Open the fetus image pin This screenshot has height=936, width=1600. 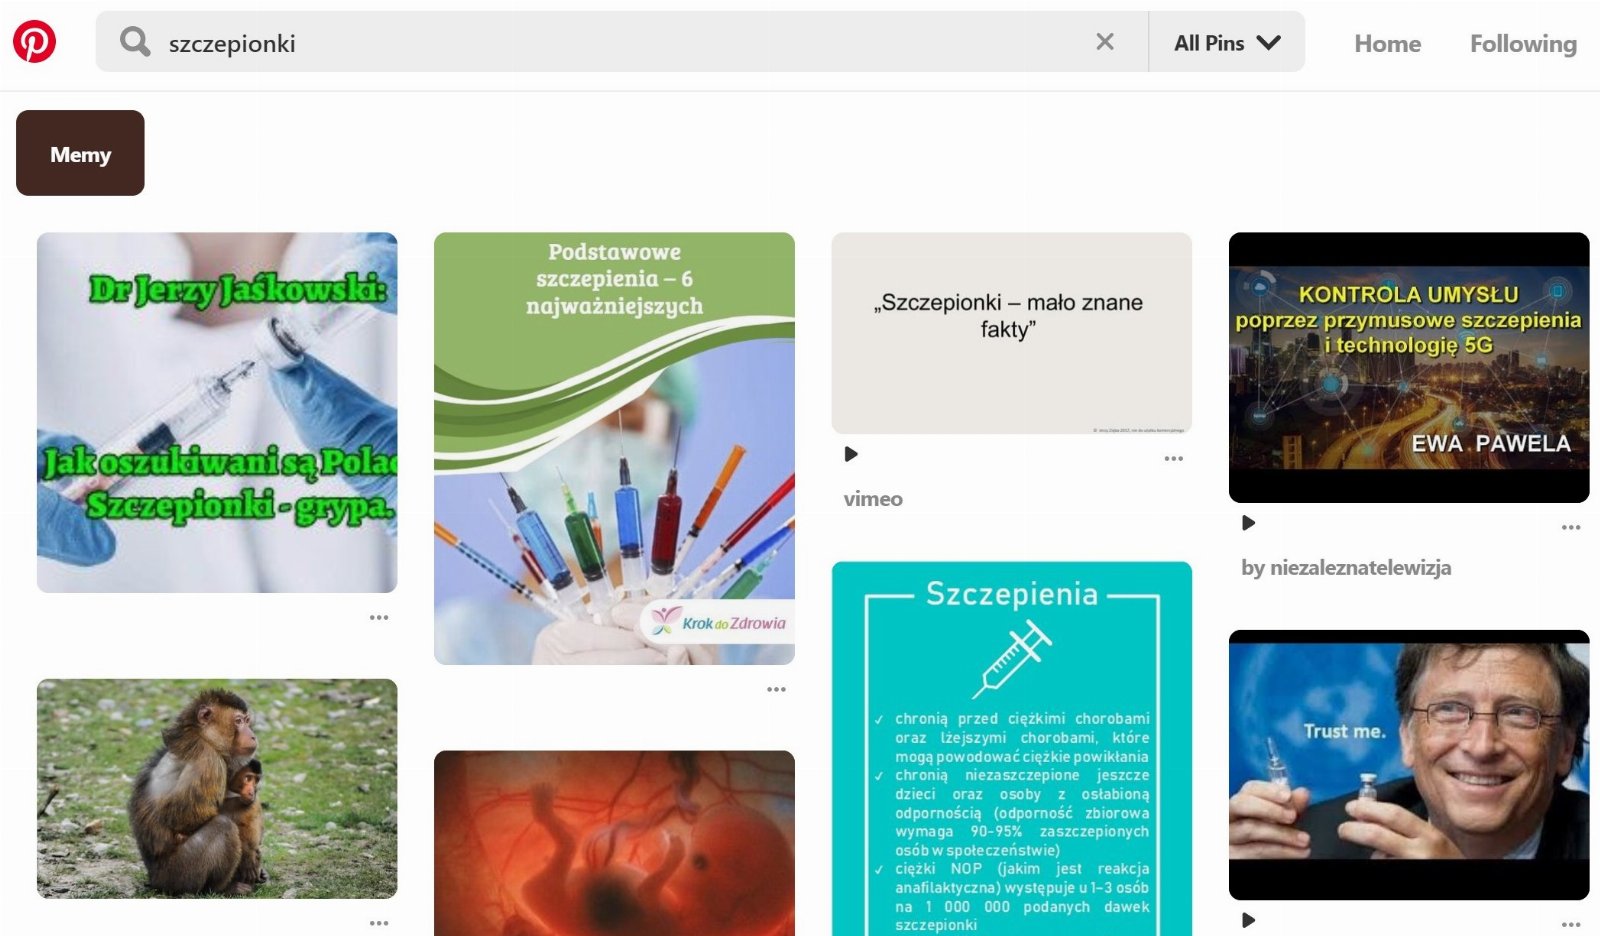[614, 843]
